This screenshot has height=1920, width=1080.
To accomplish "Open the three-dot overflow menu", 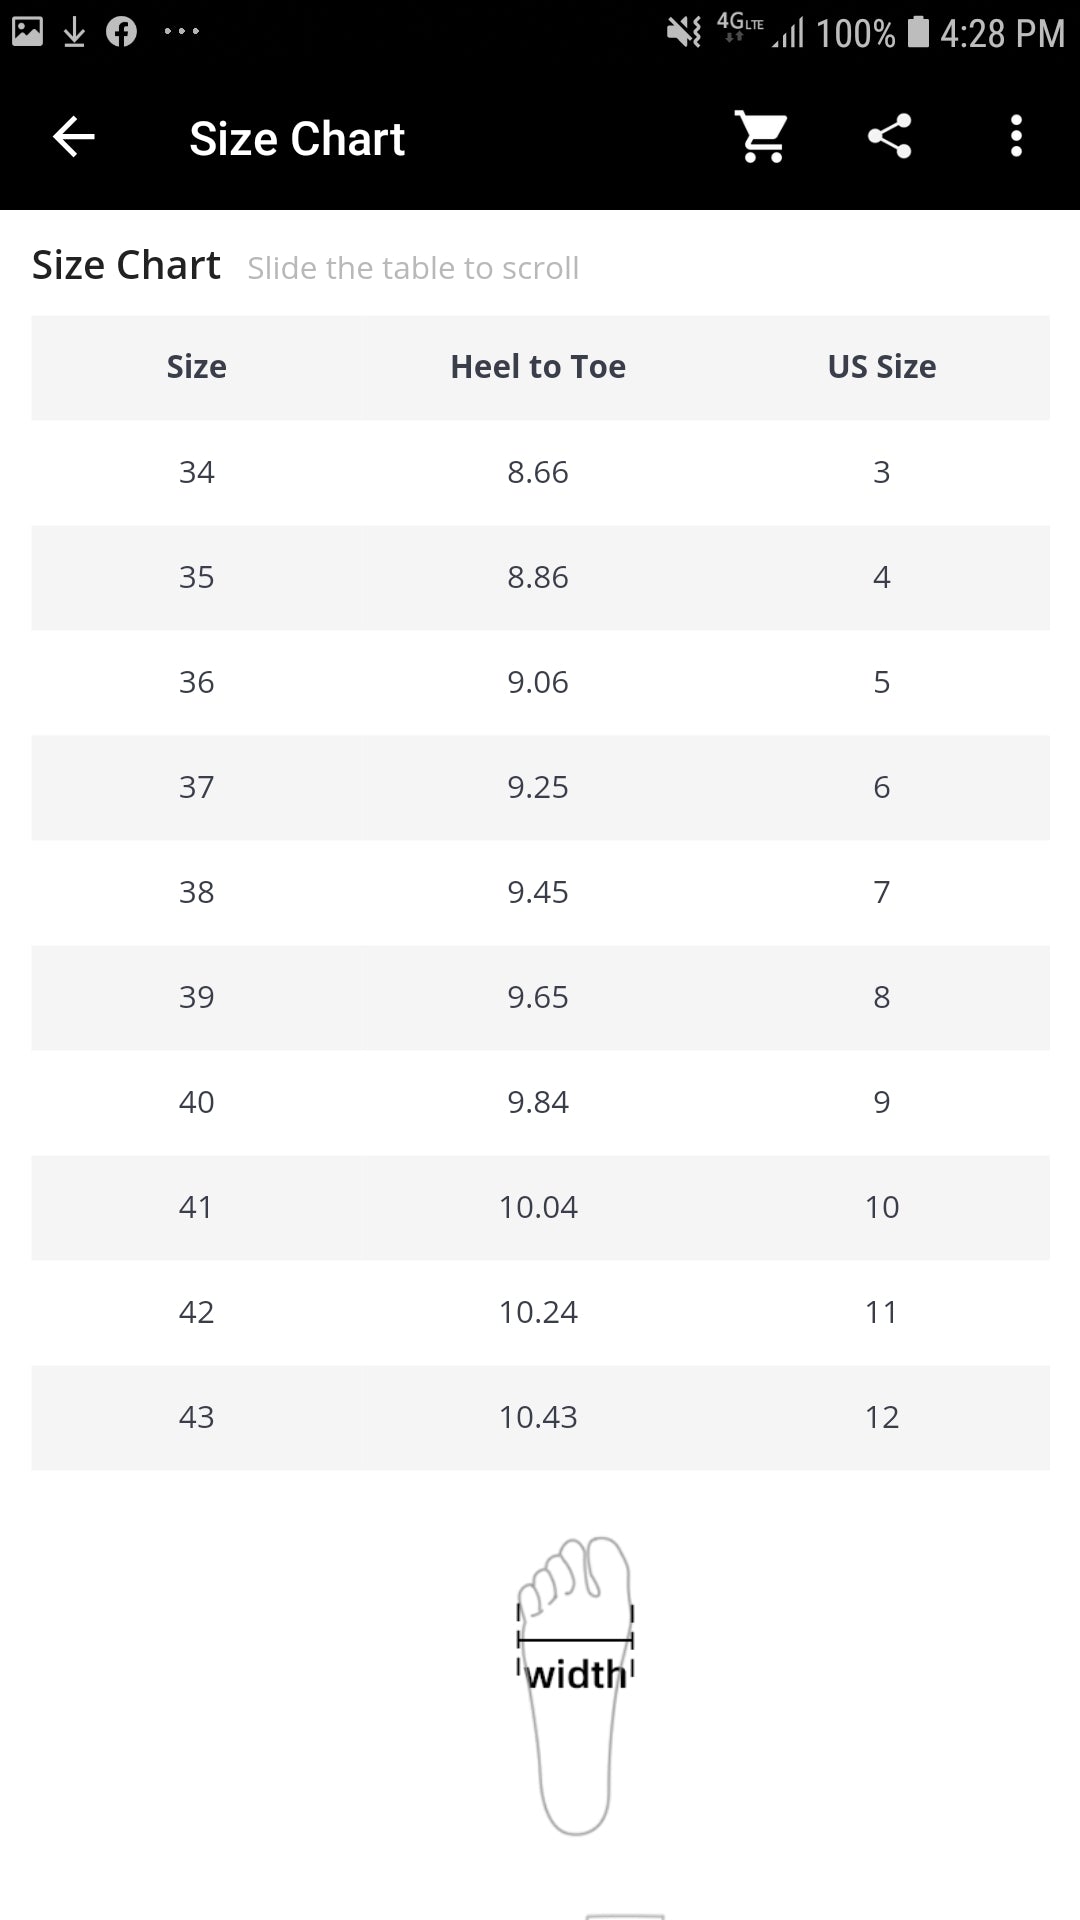I will click(x=1016, y=136).
